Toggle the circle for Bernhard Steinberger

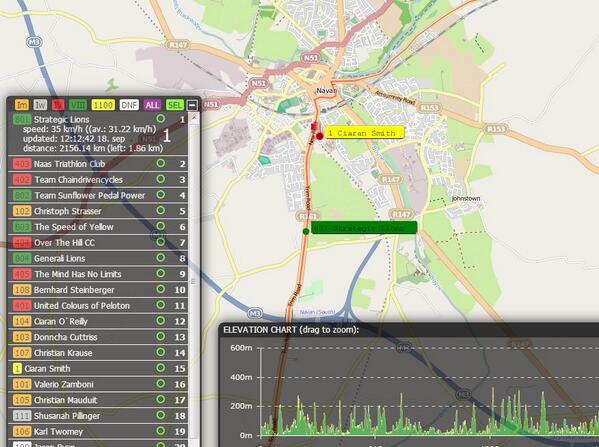click(161, 289)
